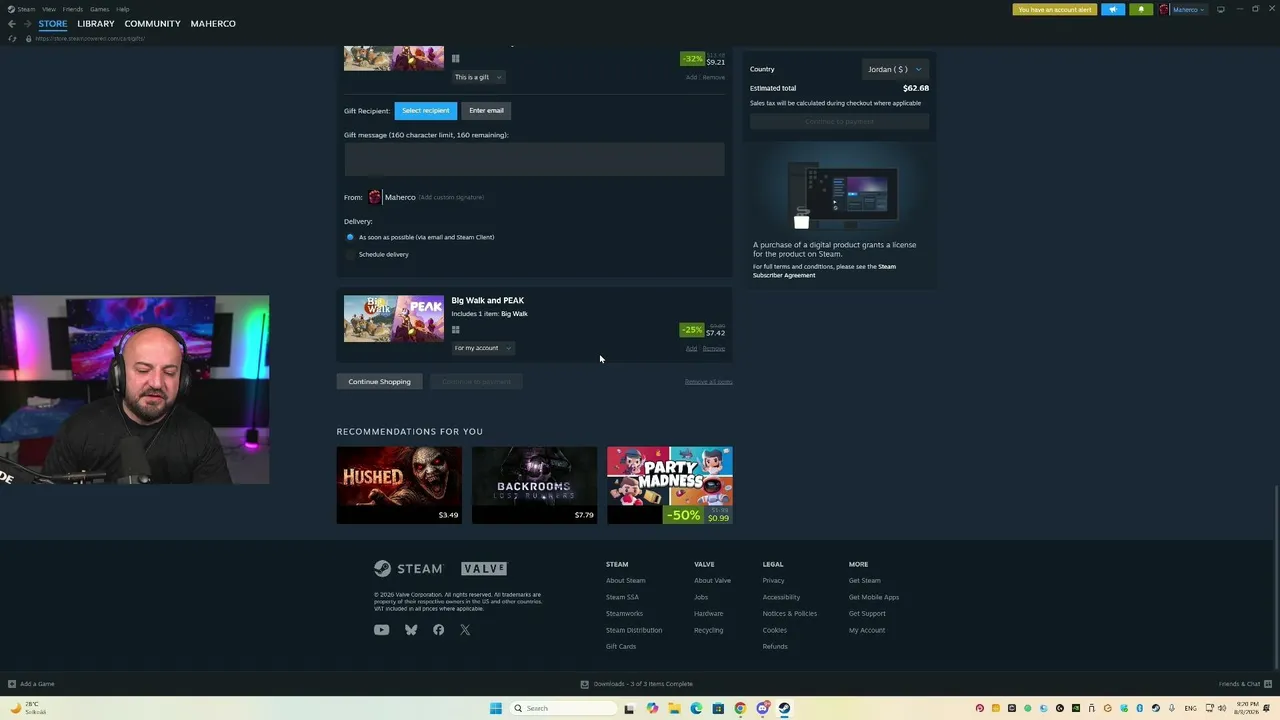The width and height of the screenshot is (1280, 720).
Task: Open the MAHERCO profile tab
Action: click(x=213, y=24)
